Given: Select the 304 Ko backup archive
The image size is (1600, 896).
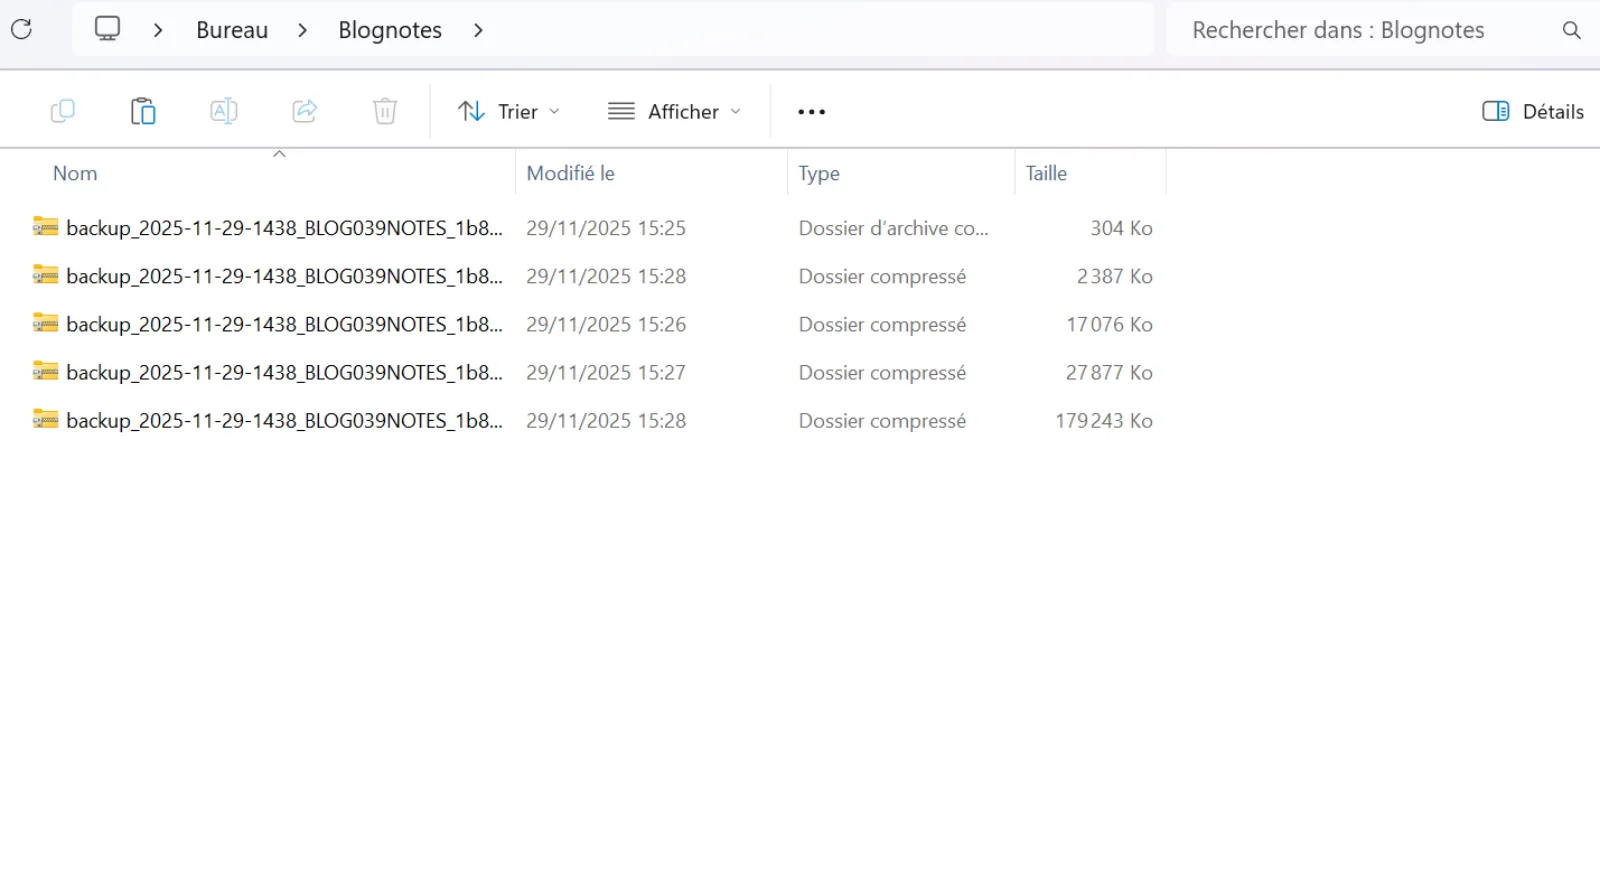Looking at the screenshot, I should (284, 228).
